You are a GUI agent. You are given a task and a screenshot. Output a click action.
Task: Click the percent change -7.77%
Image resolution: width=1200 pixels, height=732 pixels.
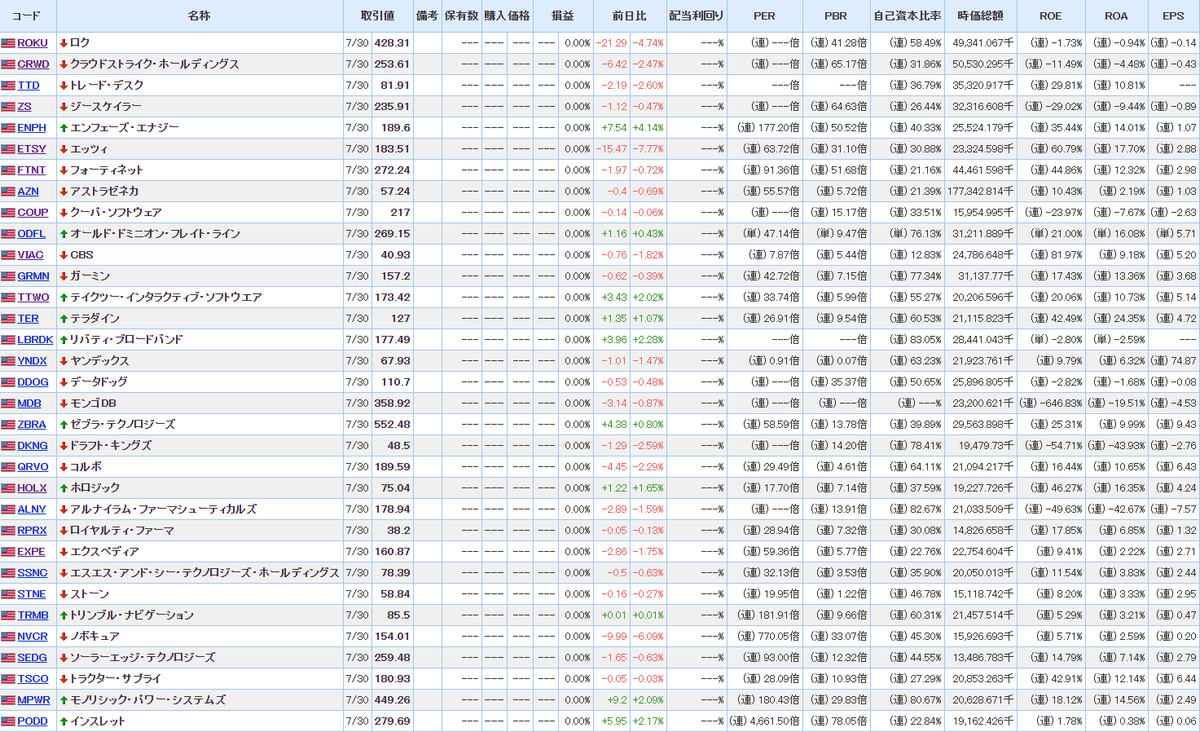click(648, 149)
